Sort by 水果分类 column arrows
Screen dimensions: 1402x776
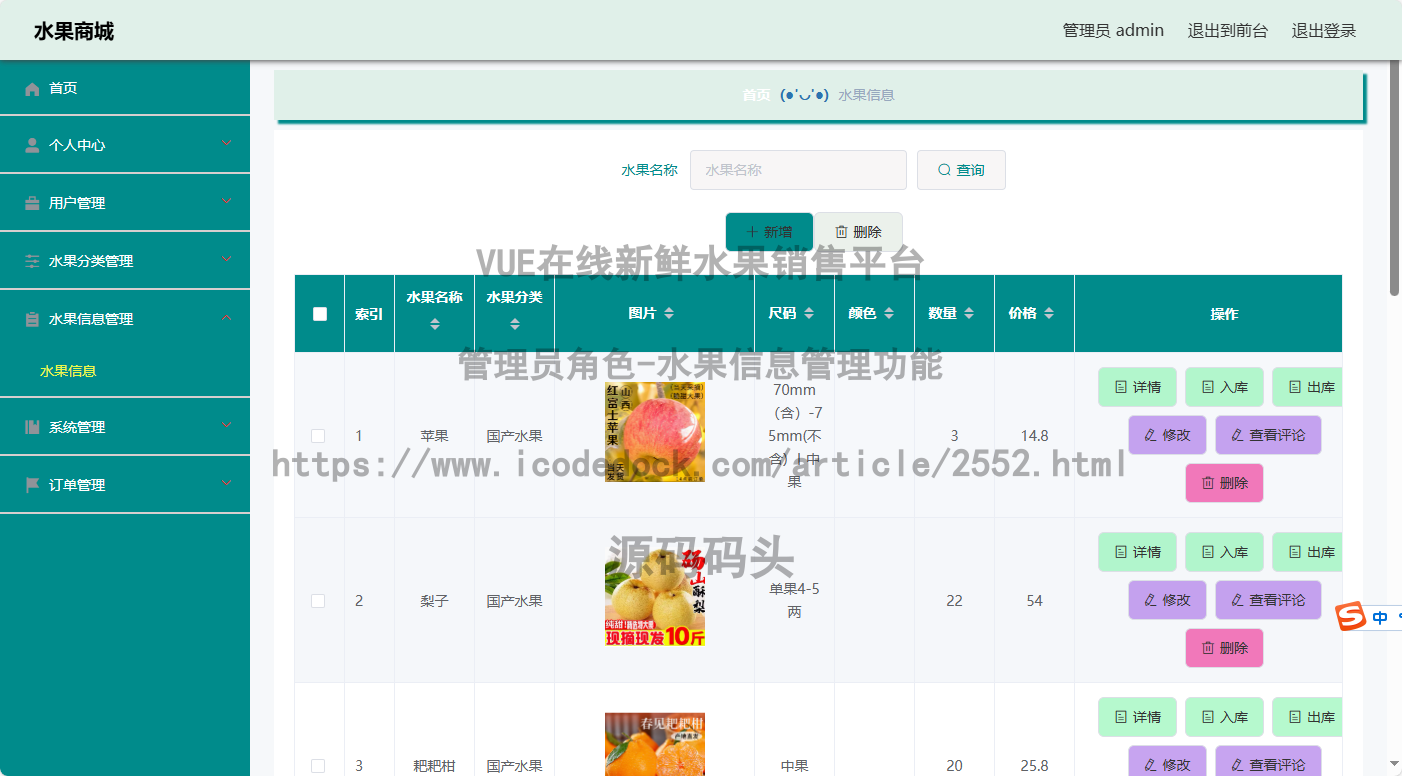(x=514, y=324)
